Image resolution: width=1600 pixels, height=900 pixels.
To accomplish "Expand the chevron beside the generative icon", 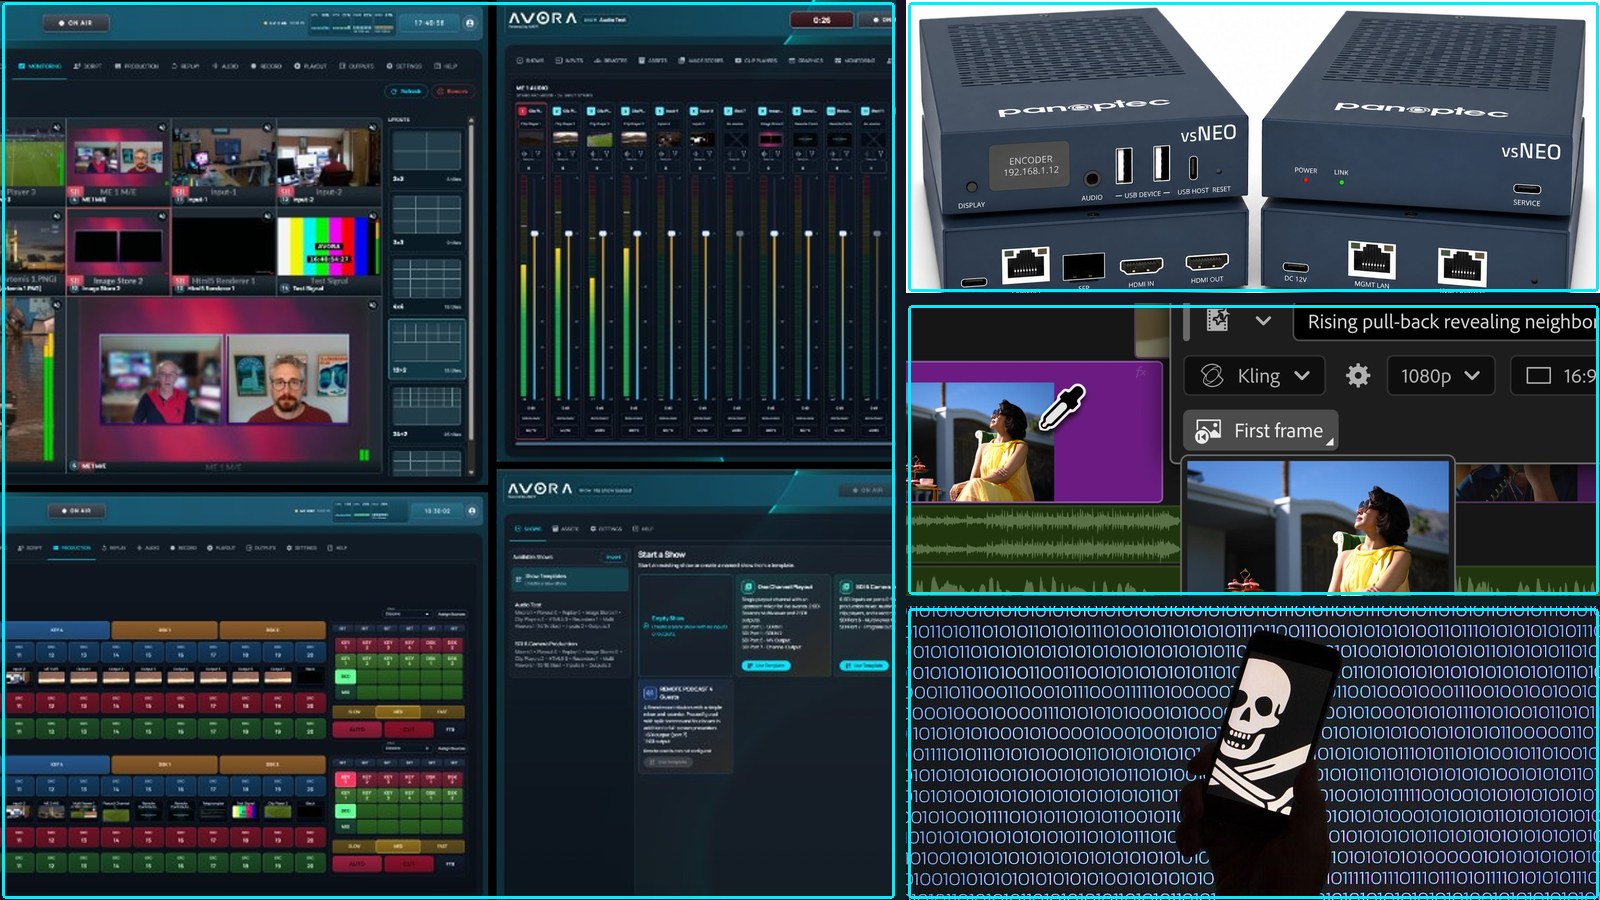I will click(1263, 321).
